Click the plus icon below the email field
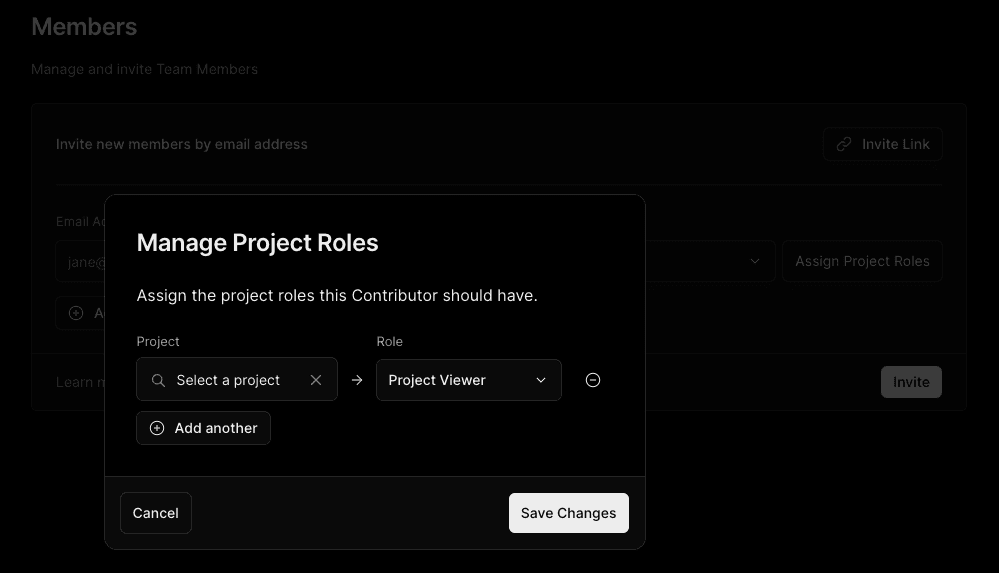This screenshot has height=573, width=999. (76, 313)
